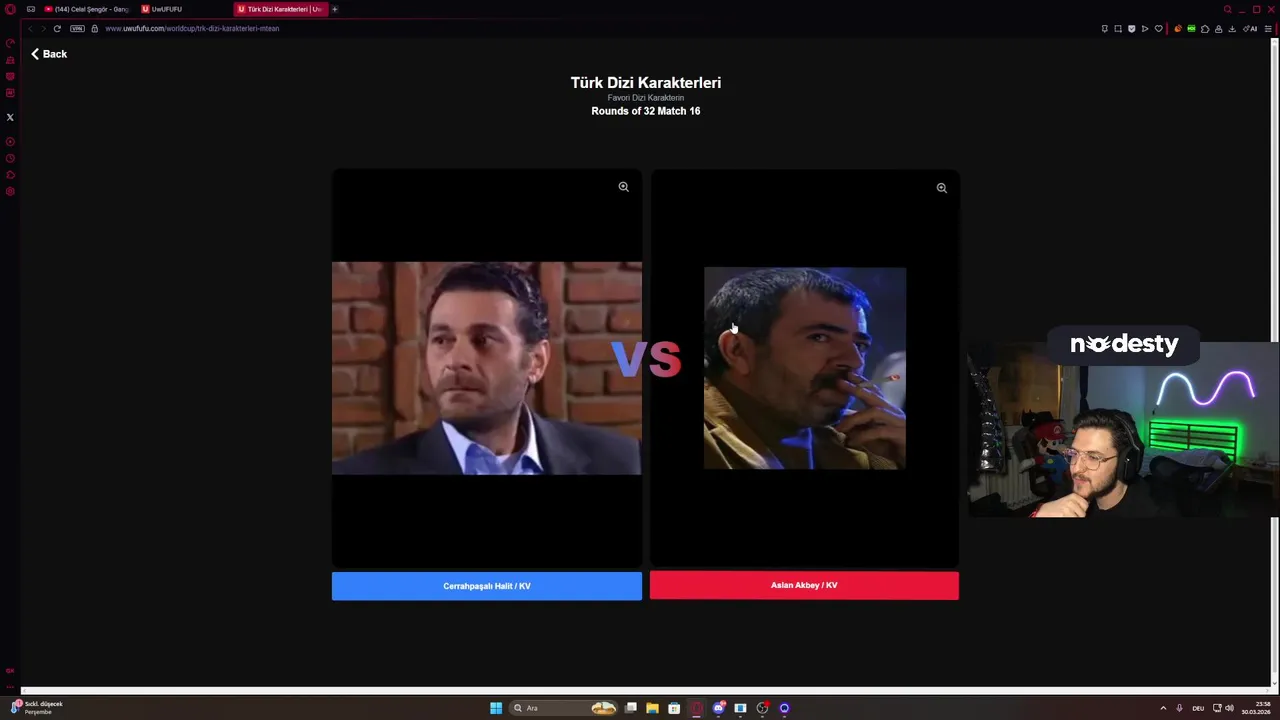Zoom into the Cerrahpaşalı Halit image
This screenshot has height=720, width=1280.
(x=623, y=187)
